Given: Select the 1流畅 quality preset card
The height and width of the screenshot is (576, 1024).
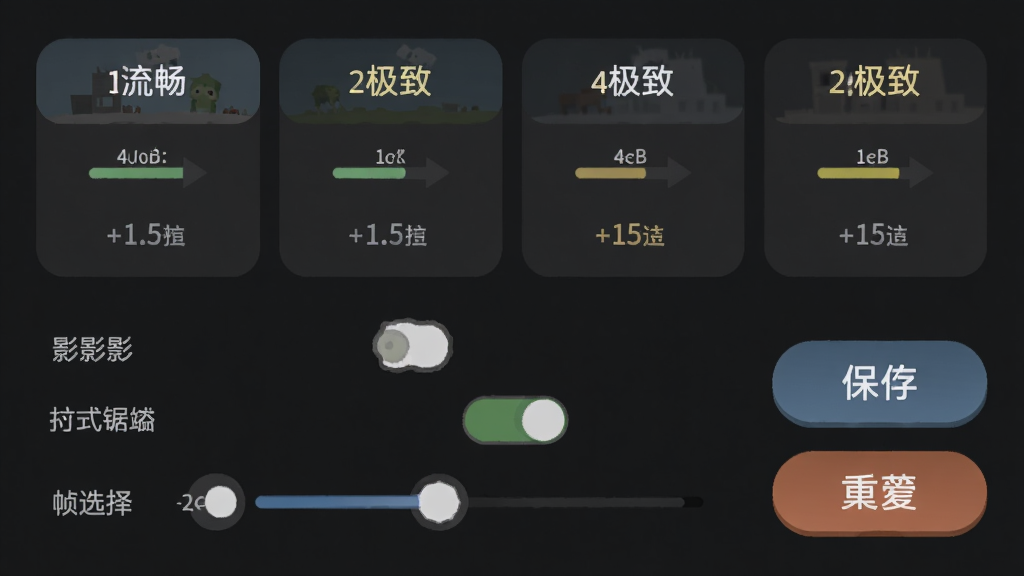Looking at the screenshot, I should [x=148, y=157].
